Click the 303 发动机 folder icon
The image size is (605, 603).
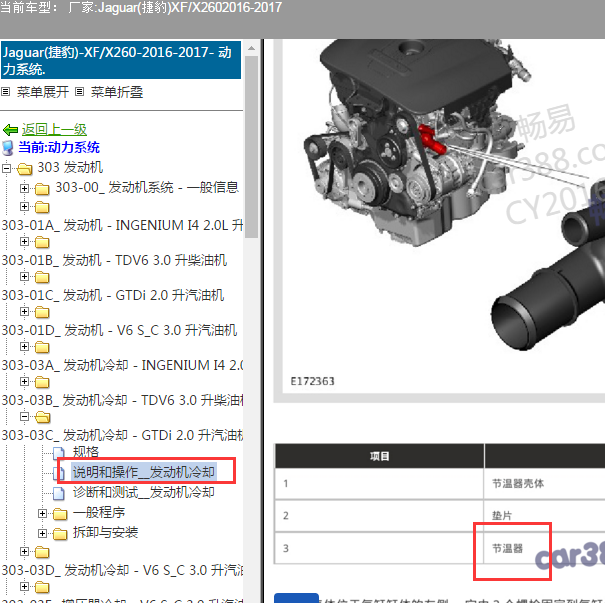point(25,168)
